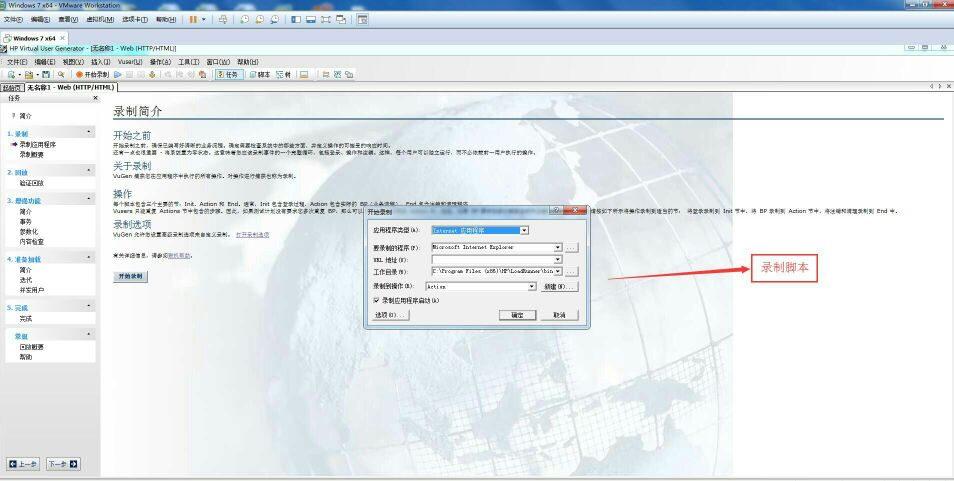
Task: Expand the 要录制的程序 combo box
Action: (x=557, y=247)
